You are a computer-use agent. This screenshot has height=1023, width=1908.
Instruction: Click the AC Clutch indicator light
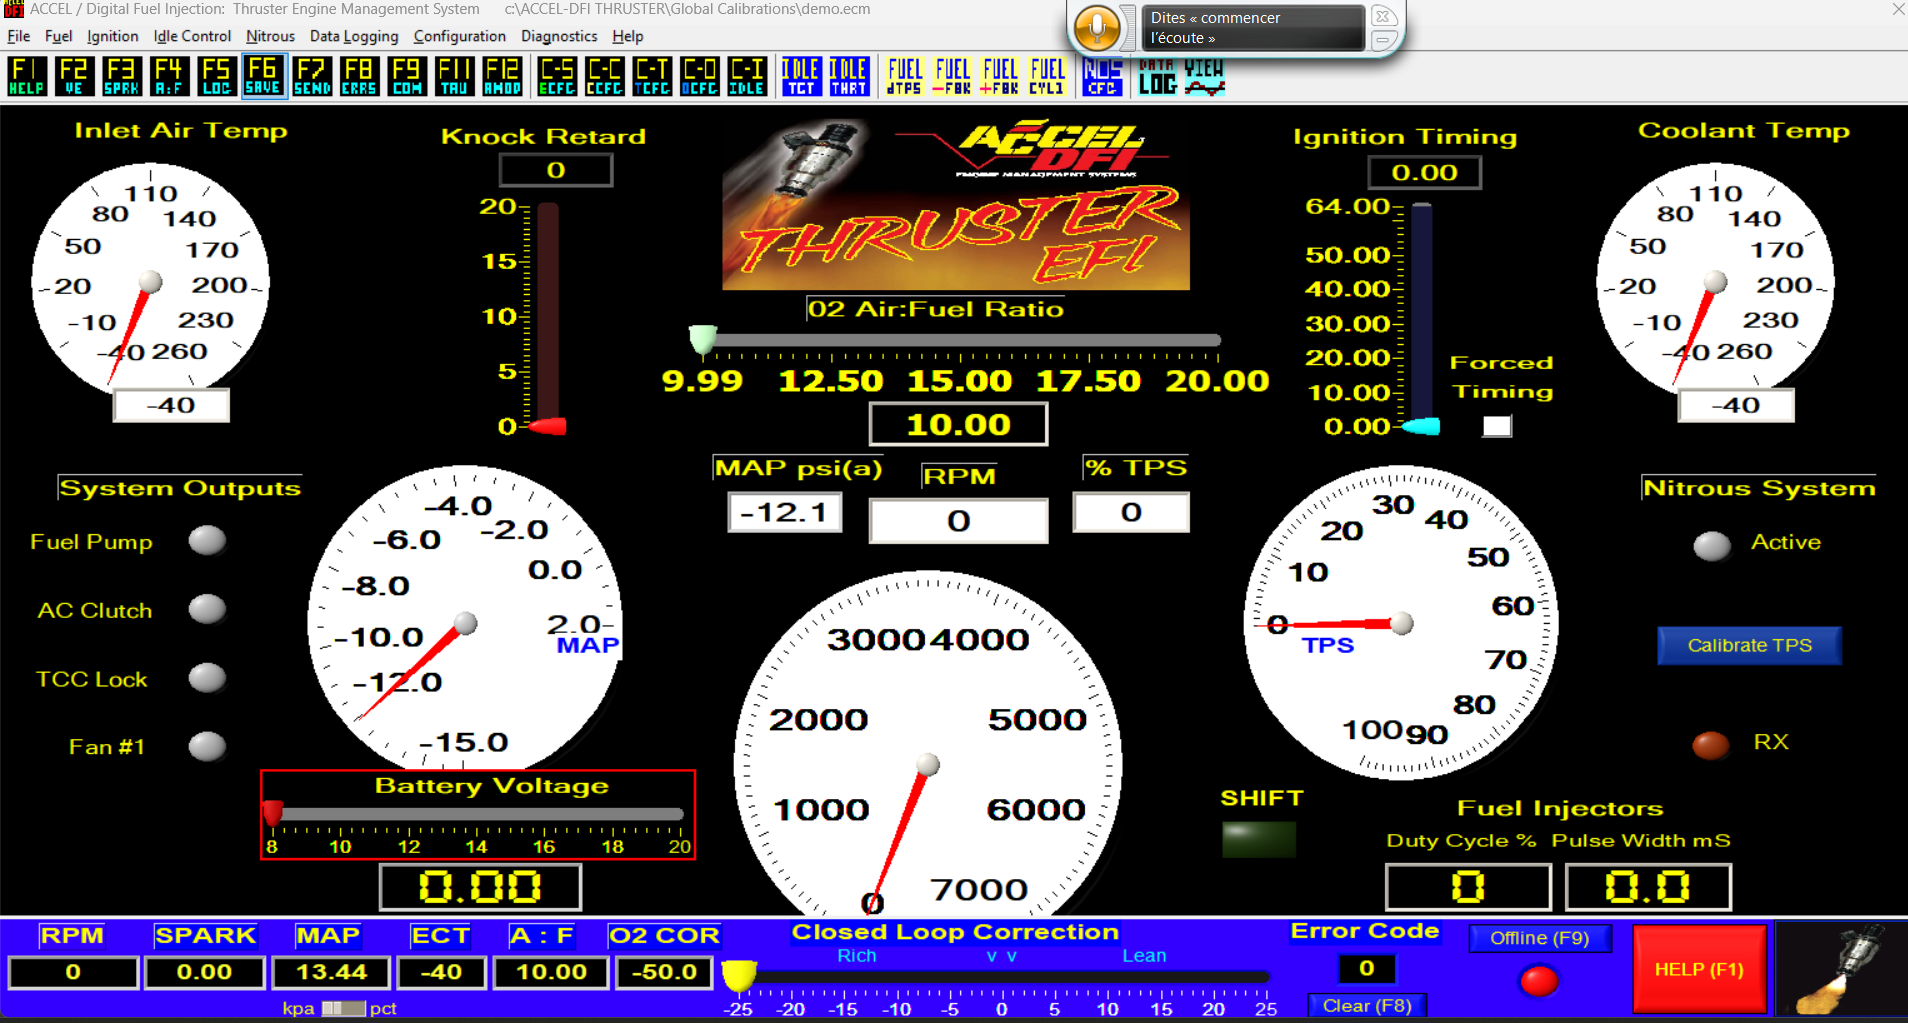tap(207, 608)
